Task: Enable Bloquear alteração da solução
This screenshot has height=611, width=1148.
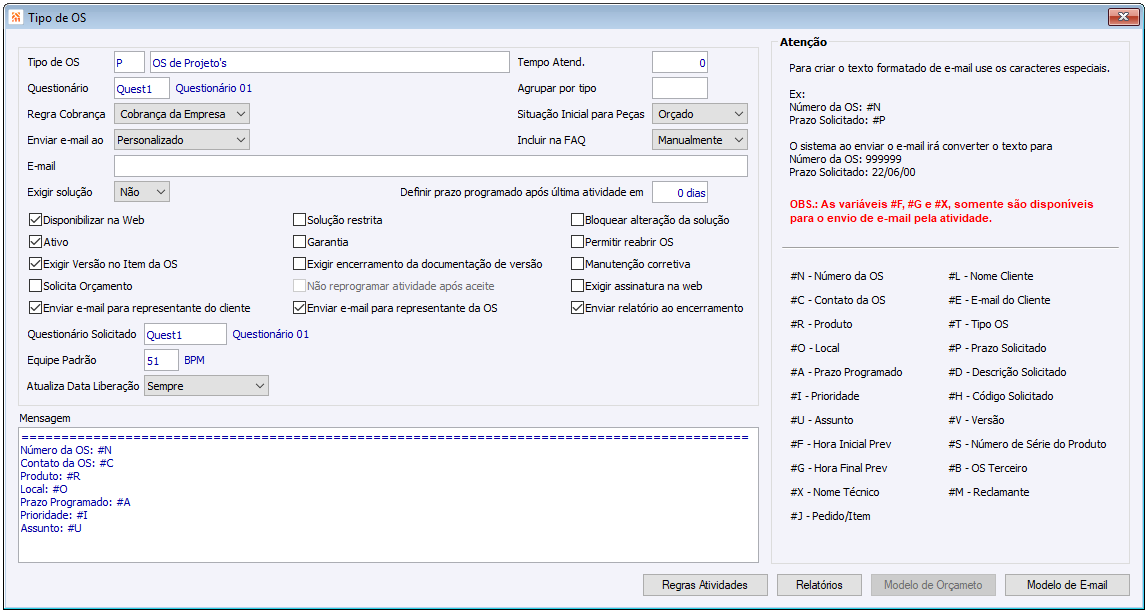Action: [x=577, y=220]
